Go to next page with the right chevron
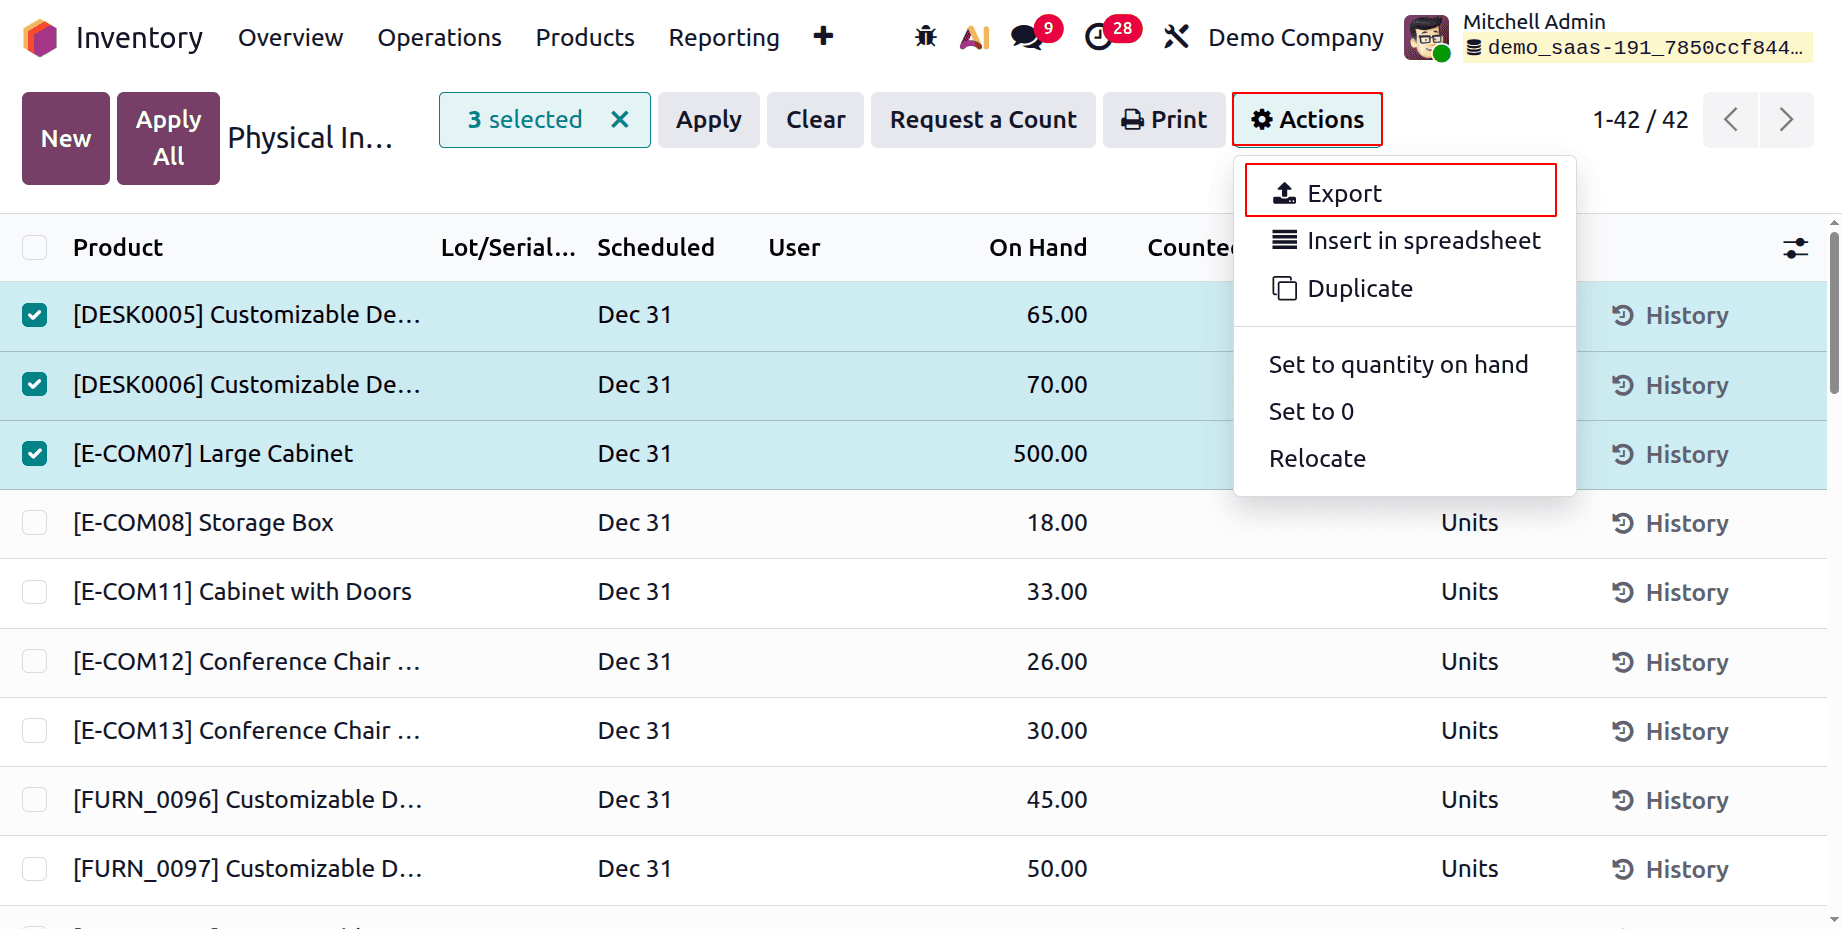Viewport: 1842px width, 929px height. (1787, 119)
